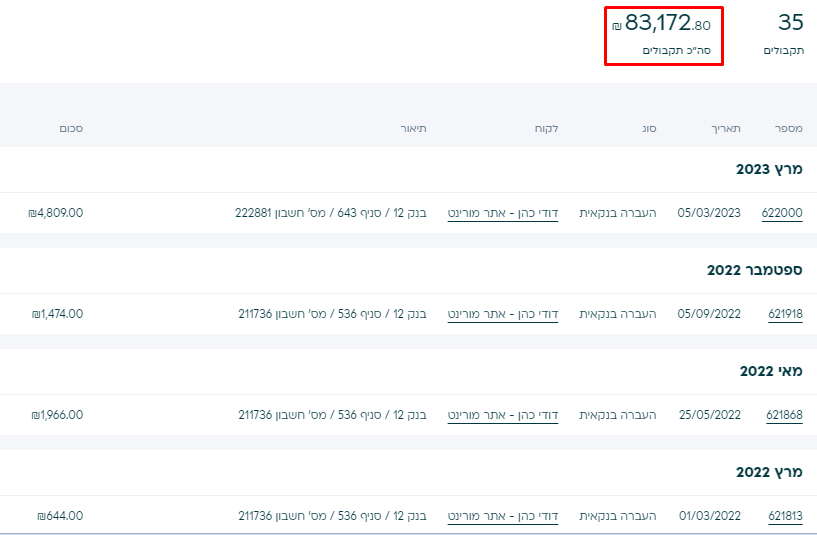817x535 pixels.
Task: Click the לקוח column header
Action: (546, 128)
